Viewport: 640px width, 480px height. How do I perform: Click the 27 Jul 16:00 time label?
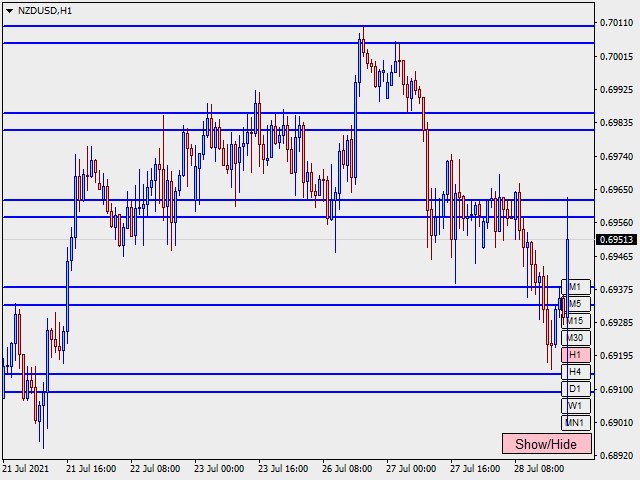click(x=475, y=469)
